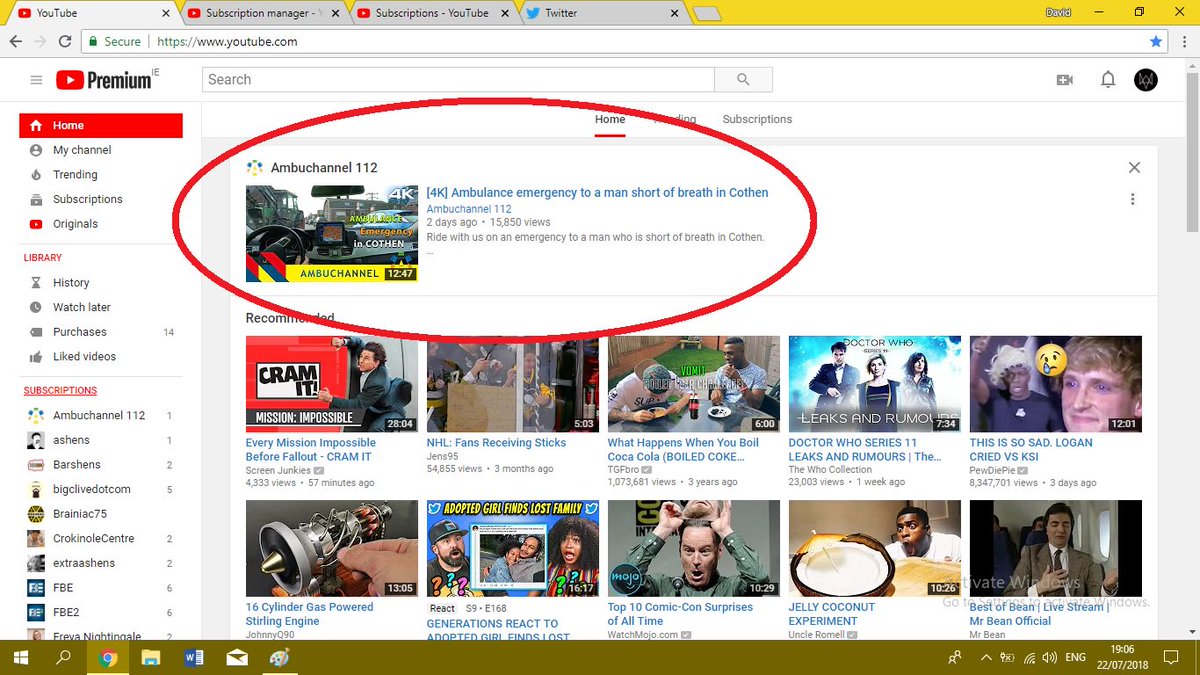Image resolution: width=1200 pixels, height=675 pixels.
Task: Open the upload video camera icon
Action: tap(1064, 80)
